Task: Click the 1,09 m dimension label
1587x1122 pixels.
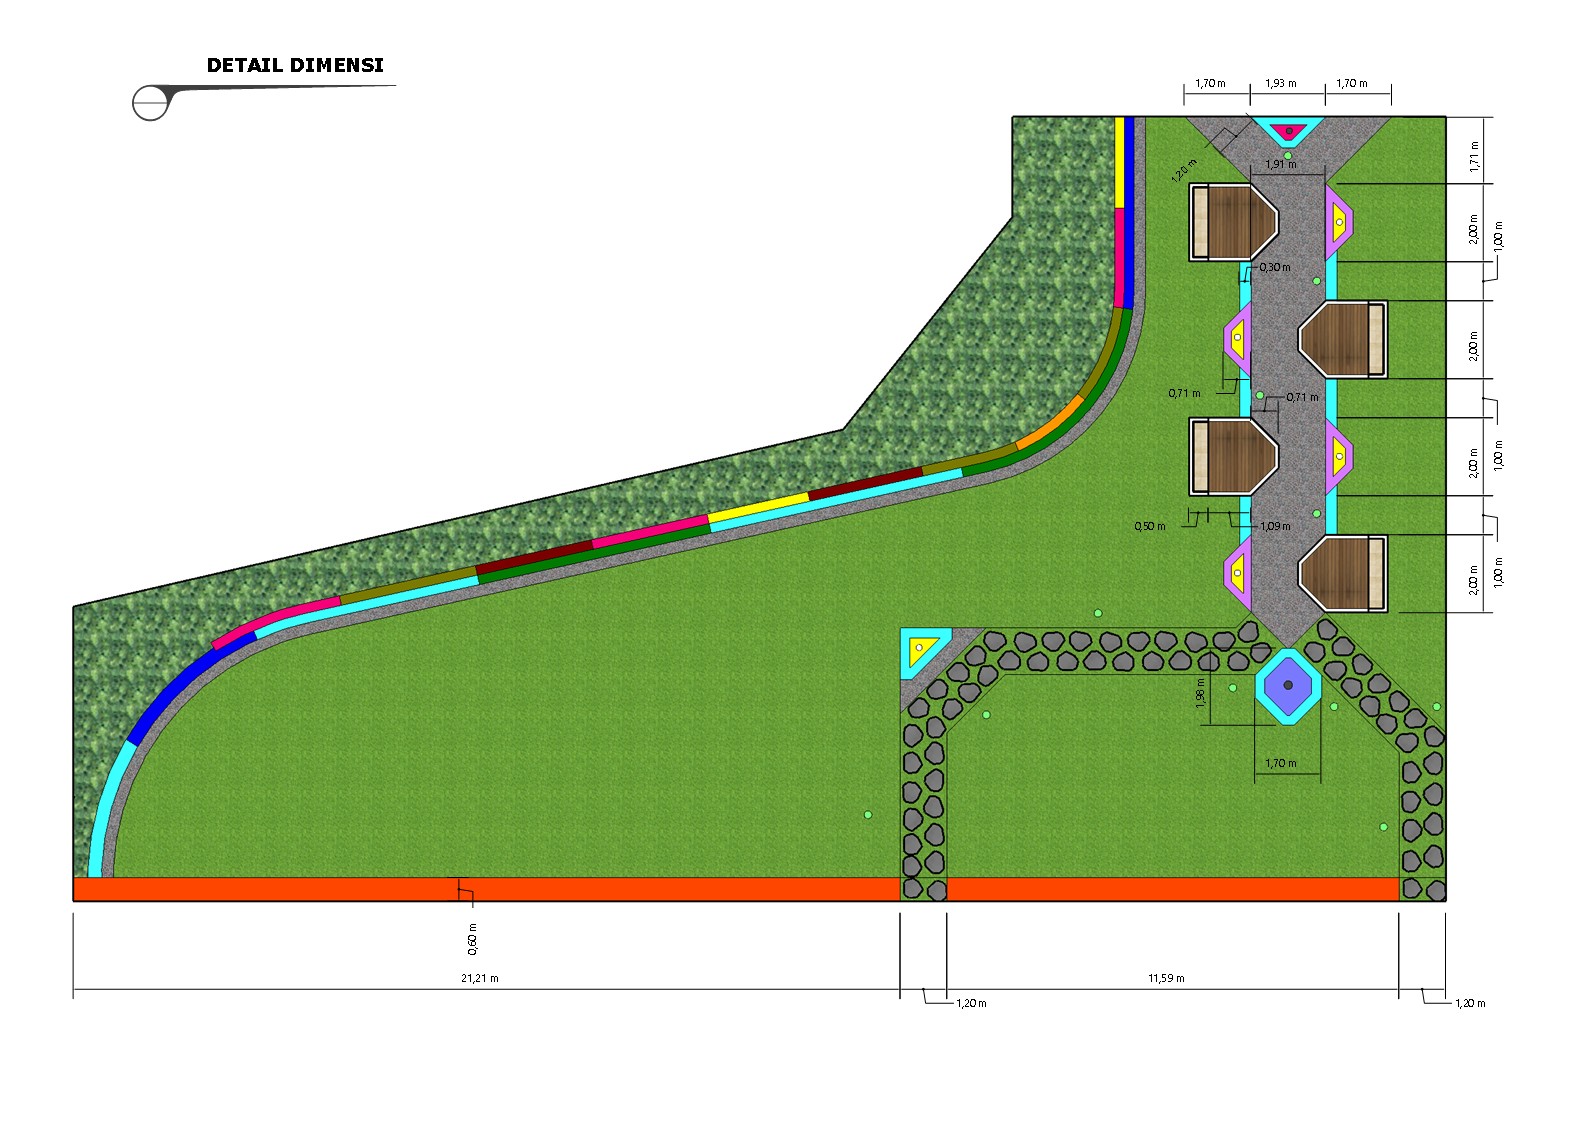Action: (x=1275, y=526)
